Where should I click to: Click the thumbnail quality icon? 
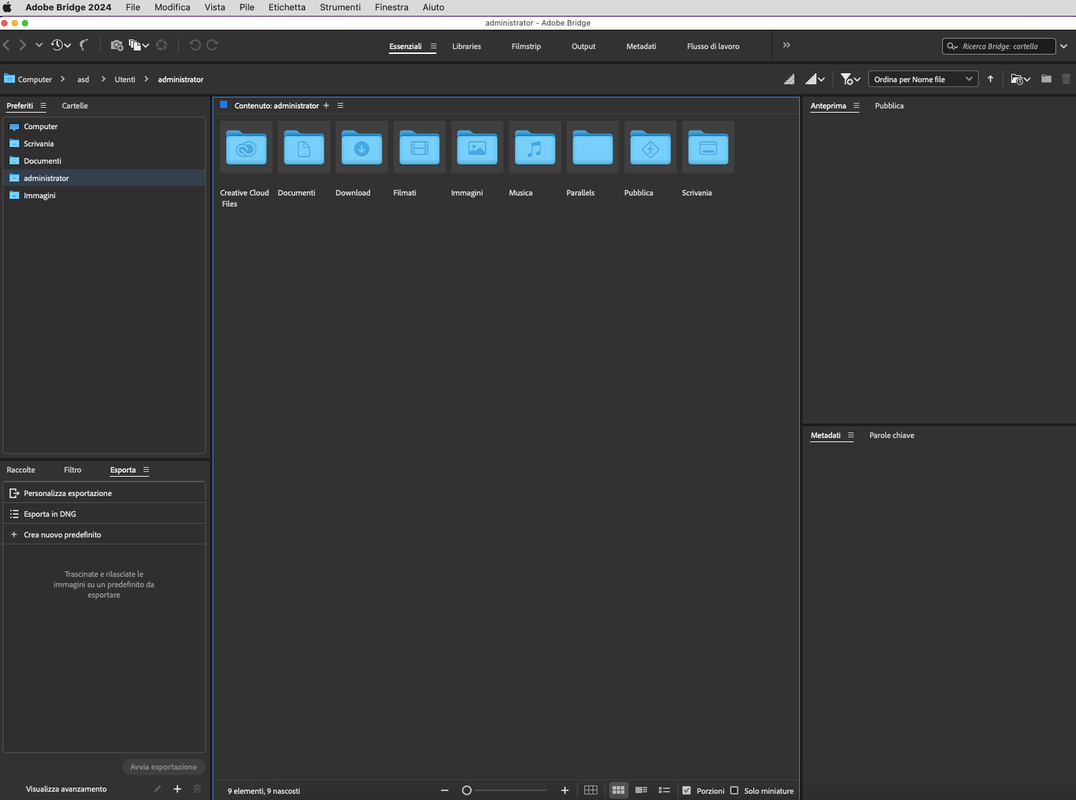tap(789, 80)
